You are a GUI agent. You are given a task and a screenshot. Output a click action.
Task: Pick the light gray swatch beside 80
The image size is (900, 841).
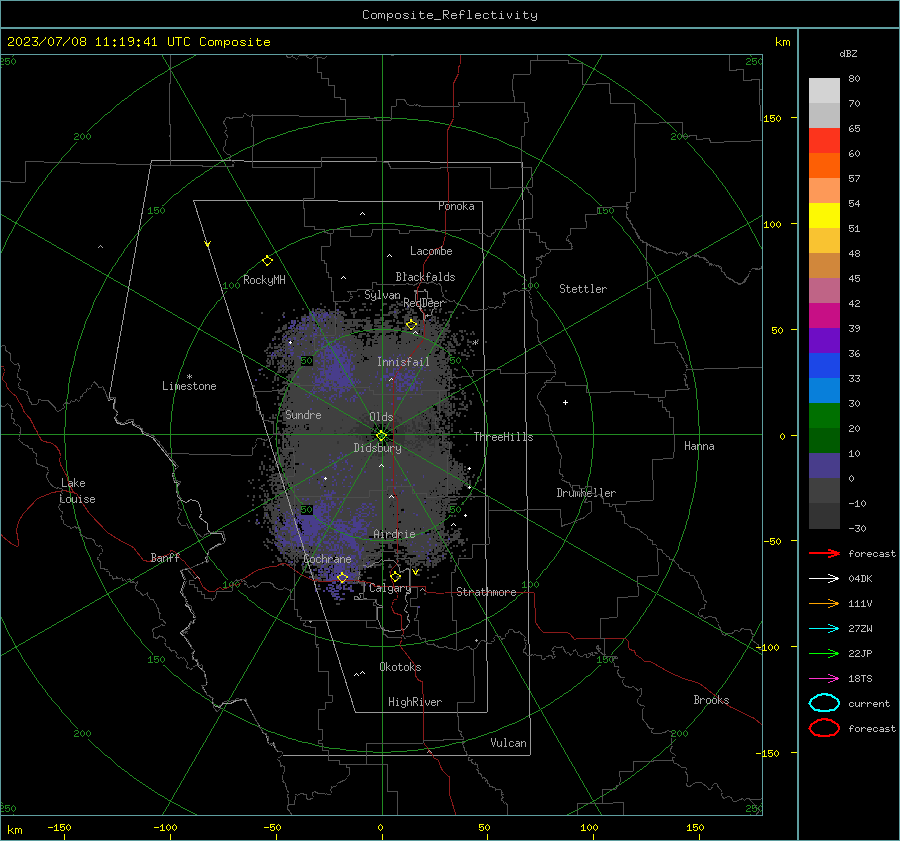point(824,91)
